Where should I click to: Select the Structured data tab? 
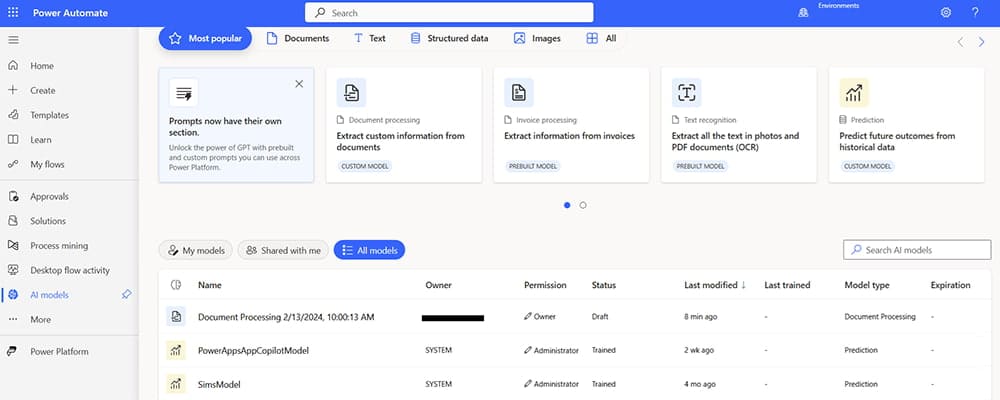pos(449,38)
